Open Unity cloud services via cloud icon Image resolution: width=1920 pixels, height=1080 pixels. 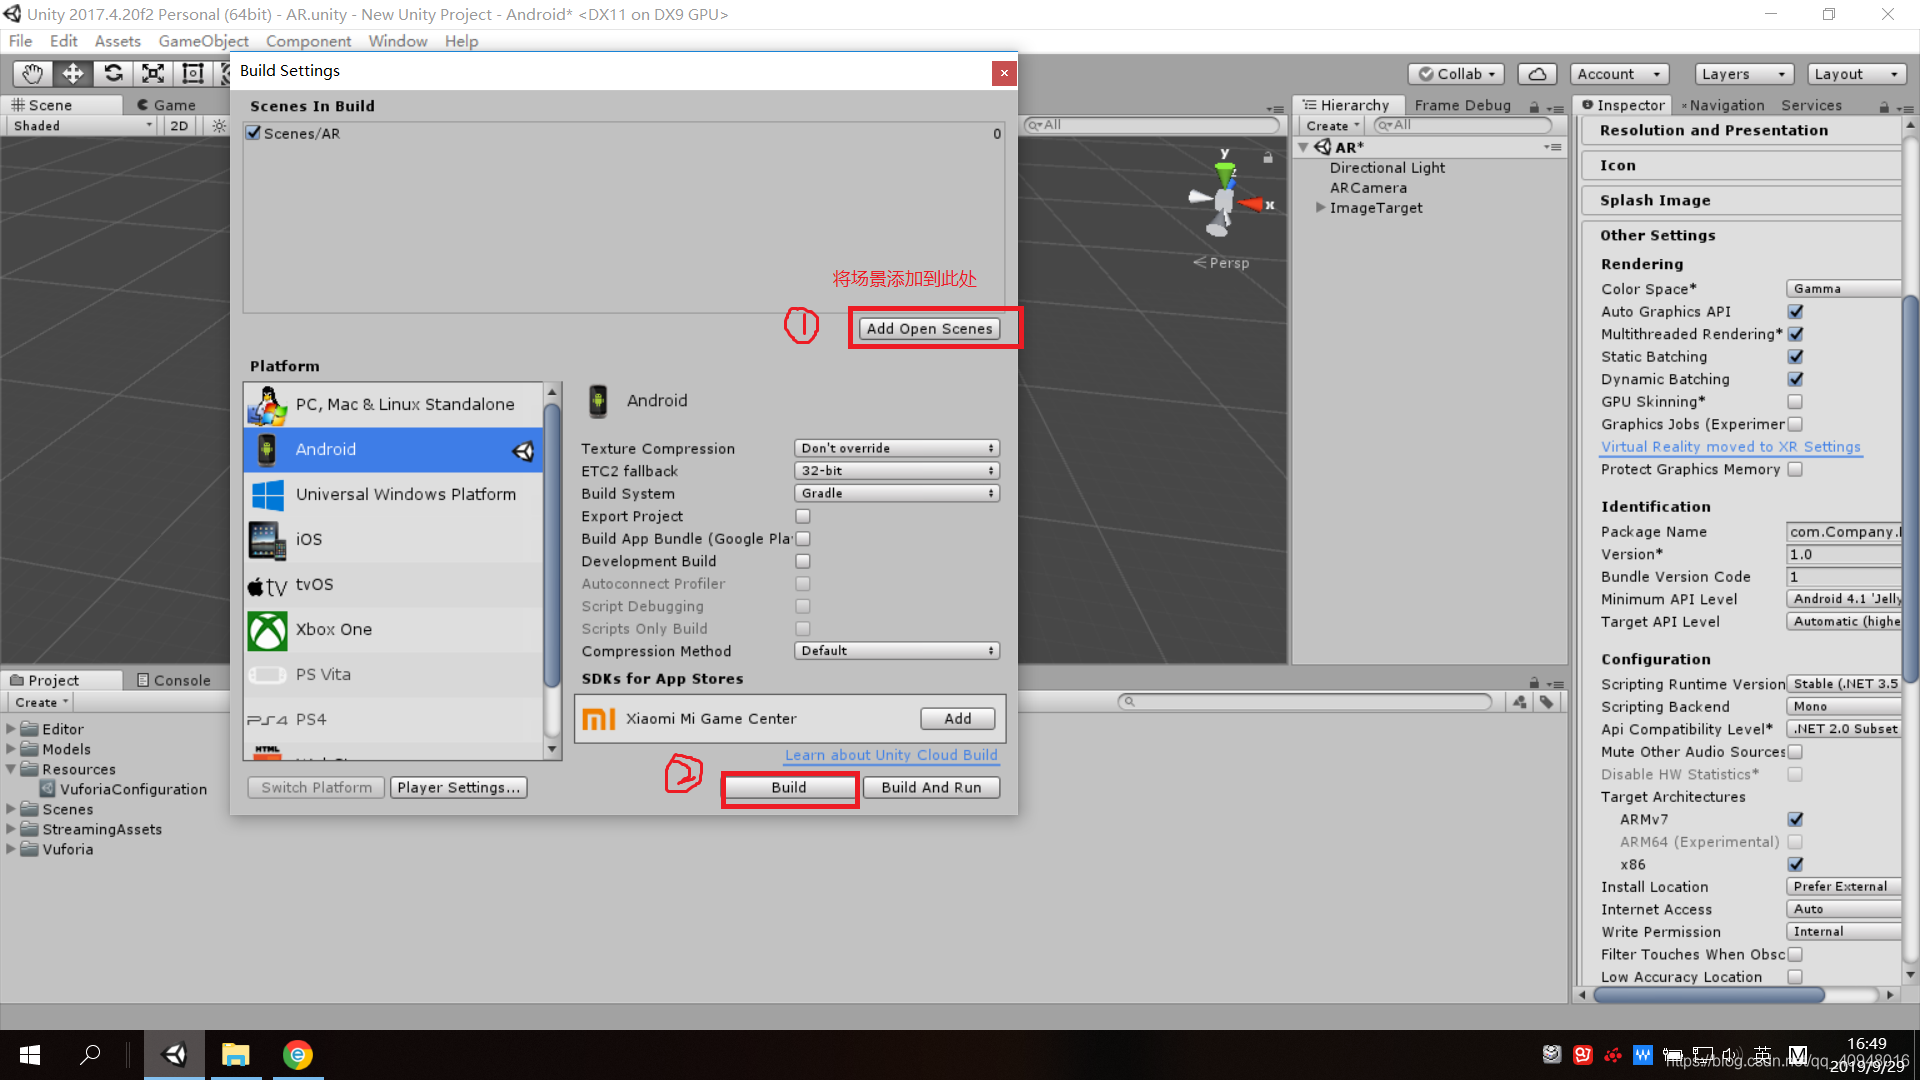tap(1537, 73)
